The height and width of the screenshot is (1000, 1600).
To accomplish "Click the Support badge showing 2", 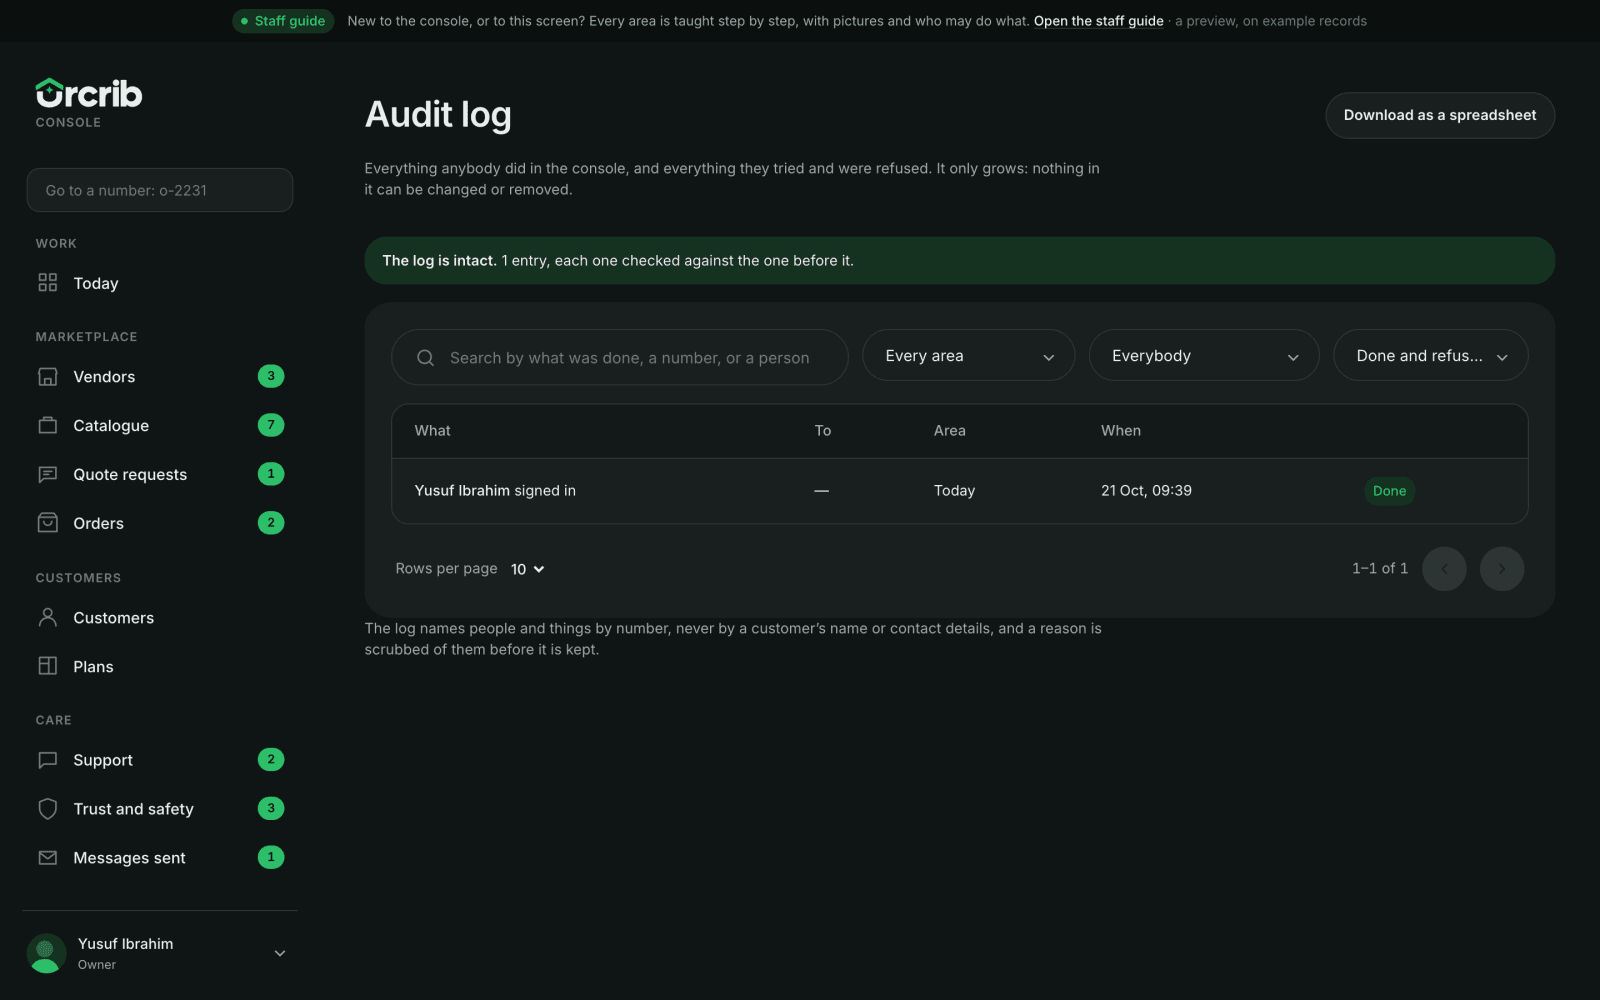I will pos(271,759).
